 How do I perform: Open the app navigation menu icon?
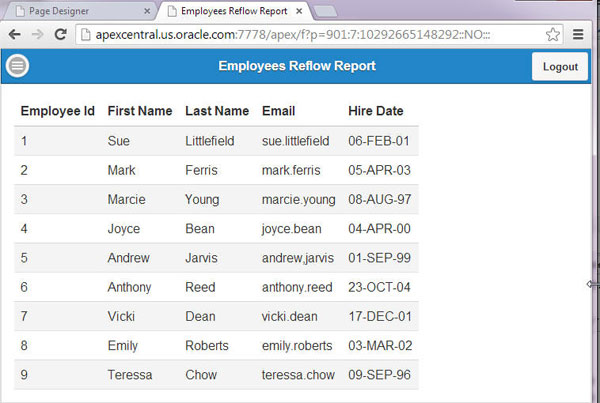(17, 67)
